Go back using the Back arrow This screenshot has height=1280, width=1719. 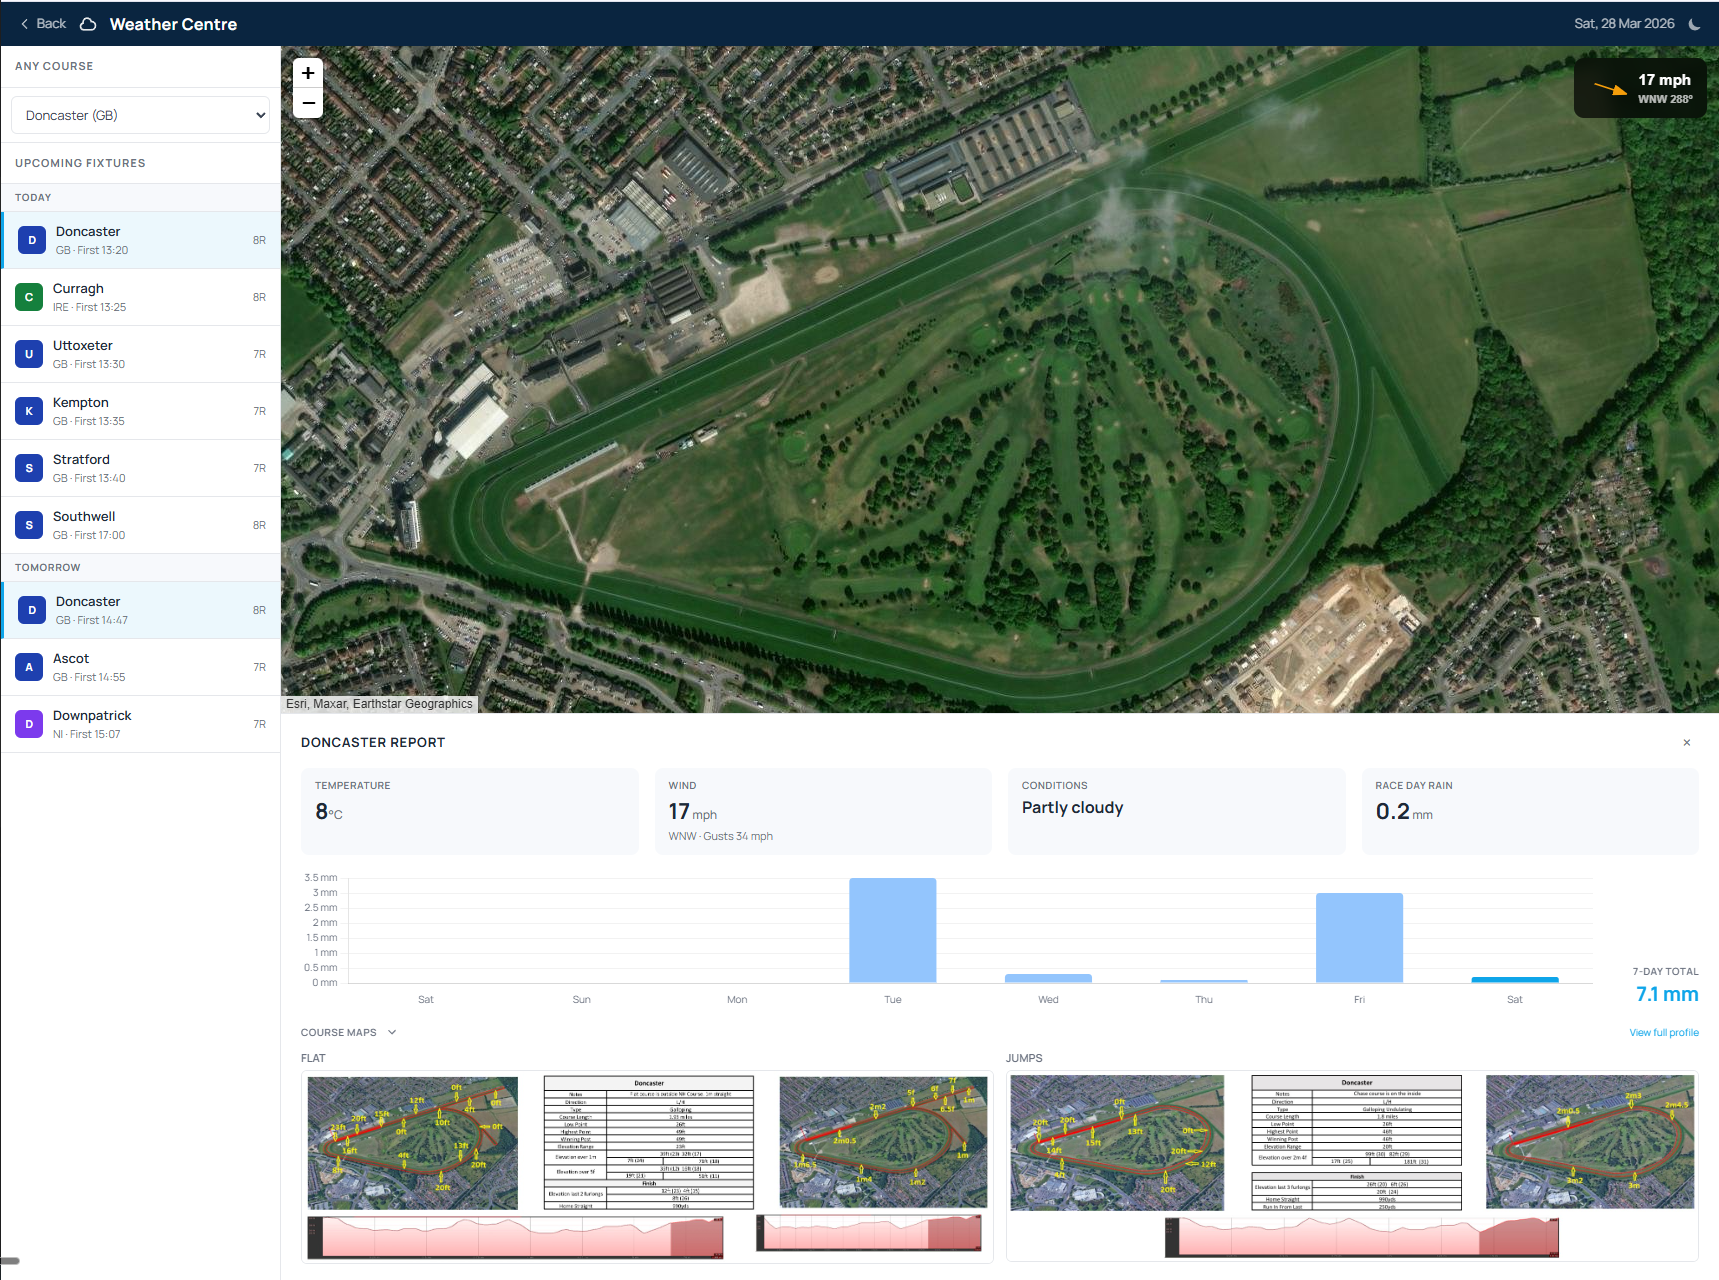coord(43,24)
